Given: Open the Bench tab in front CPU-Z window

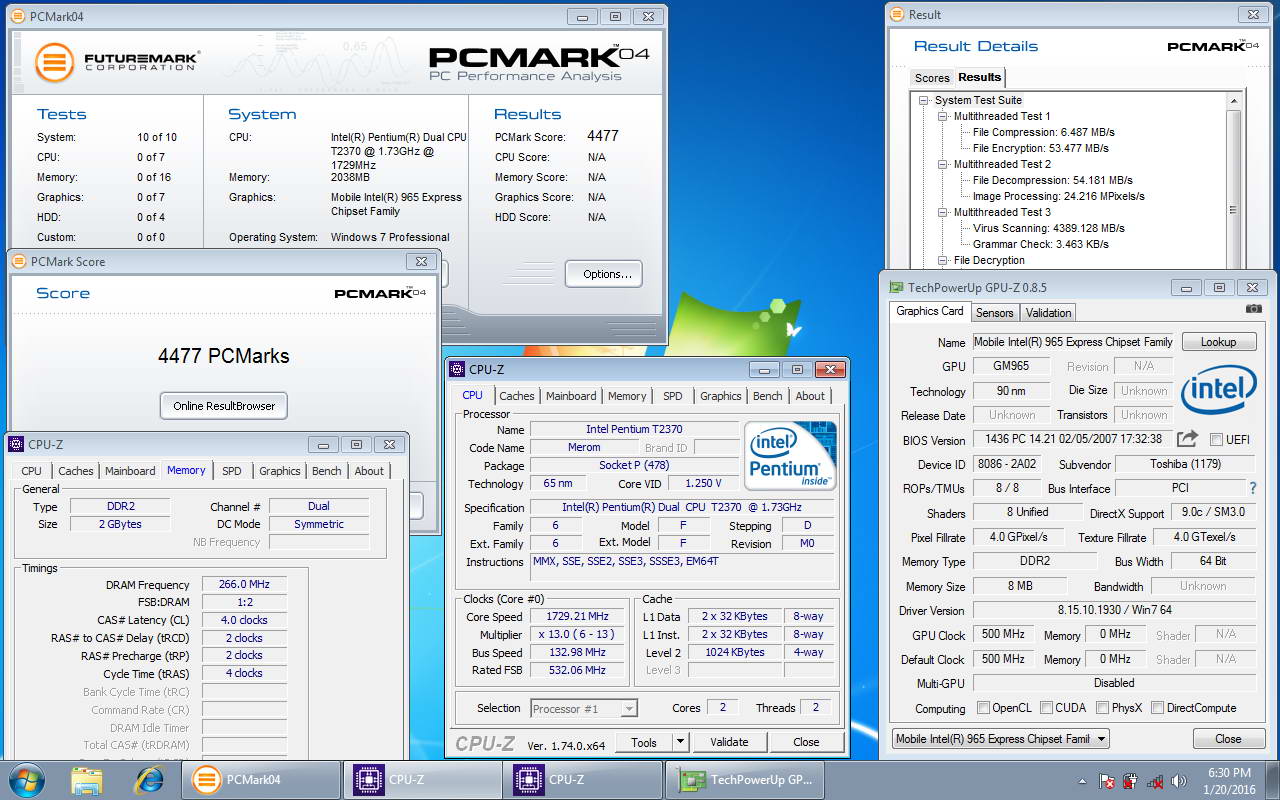Looking at the screenshot, I should pos(768,396).
